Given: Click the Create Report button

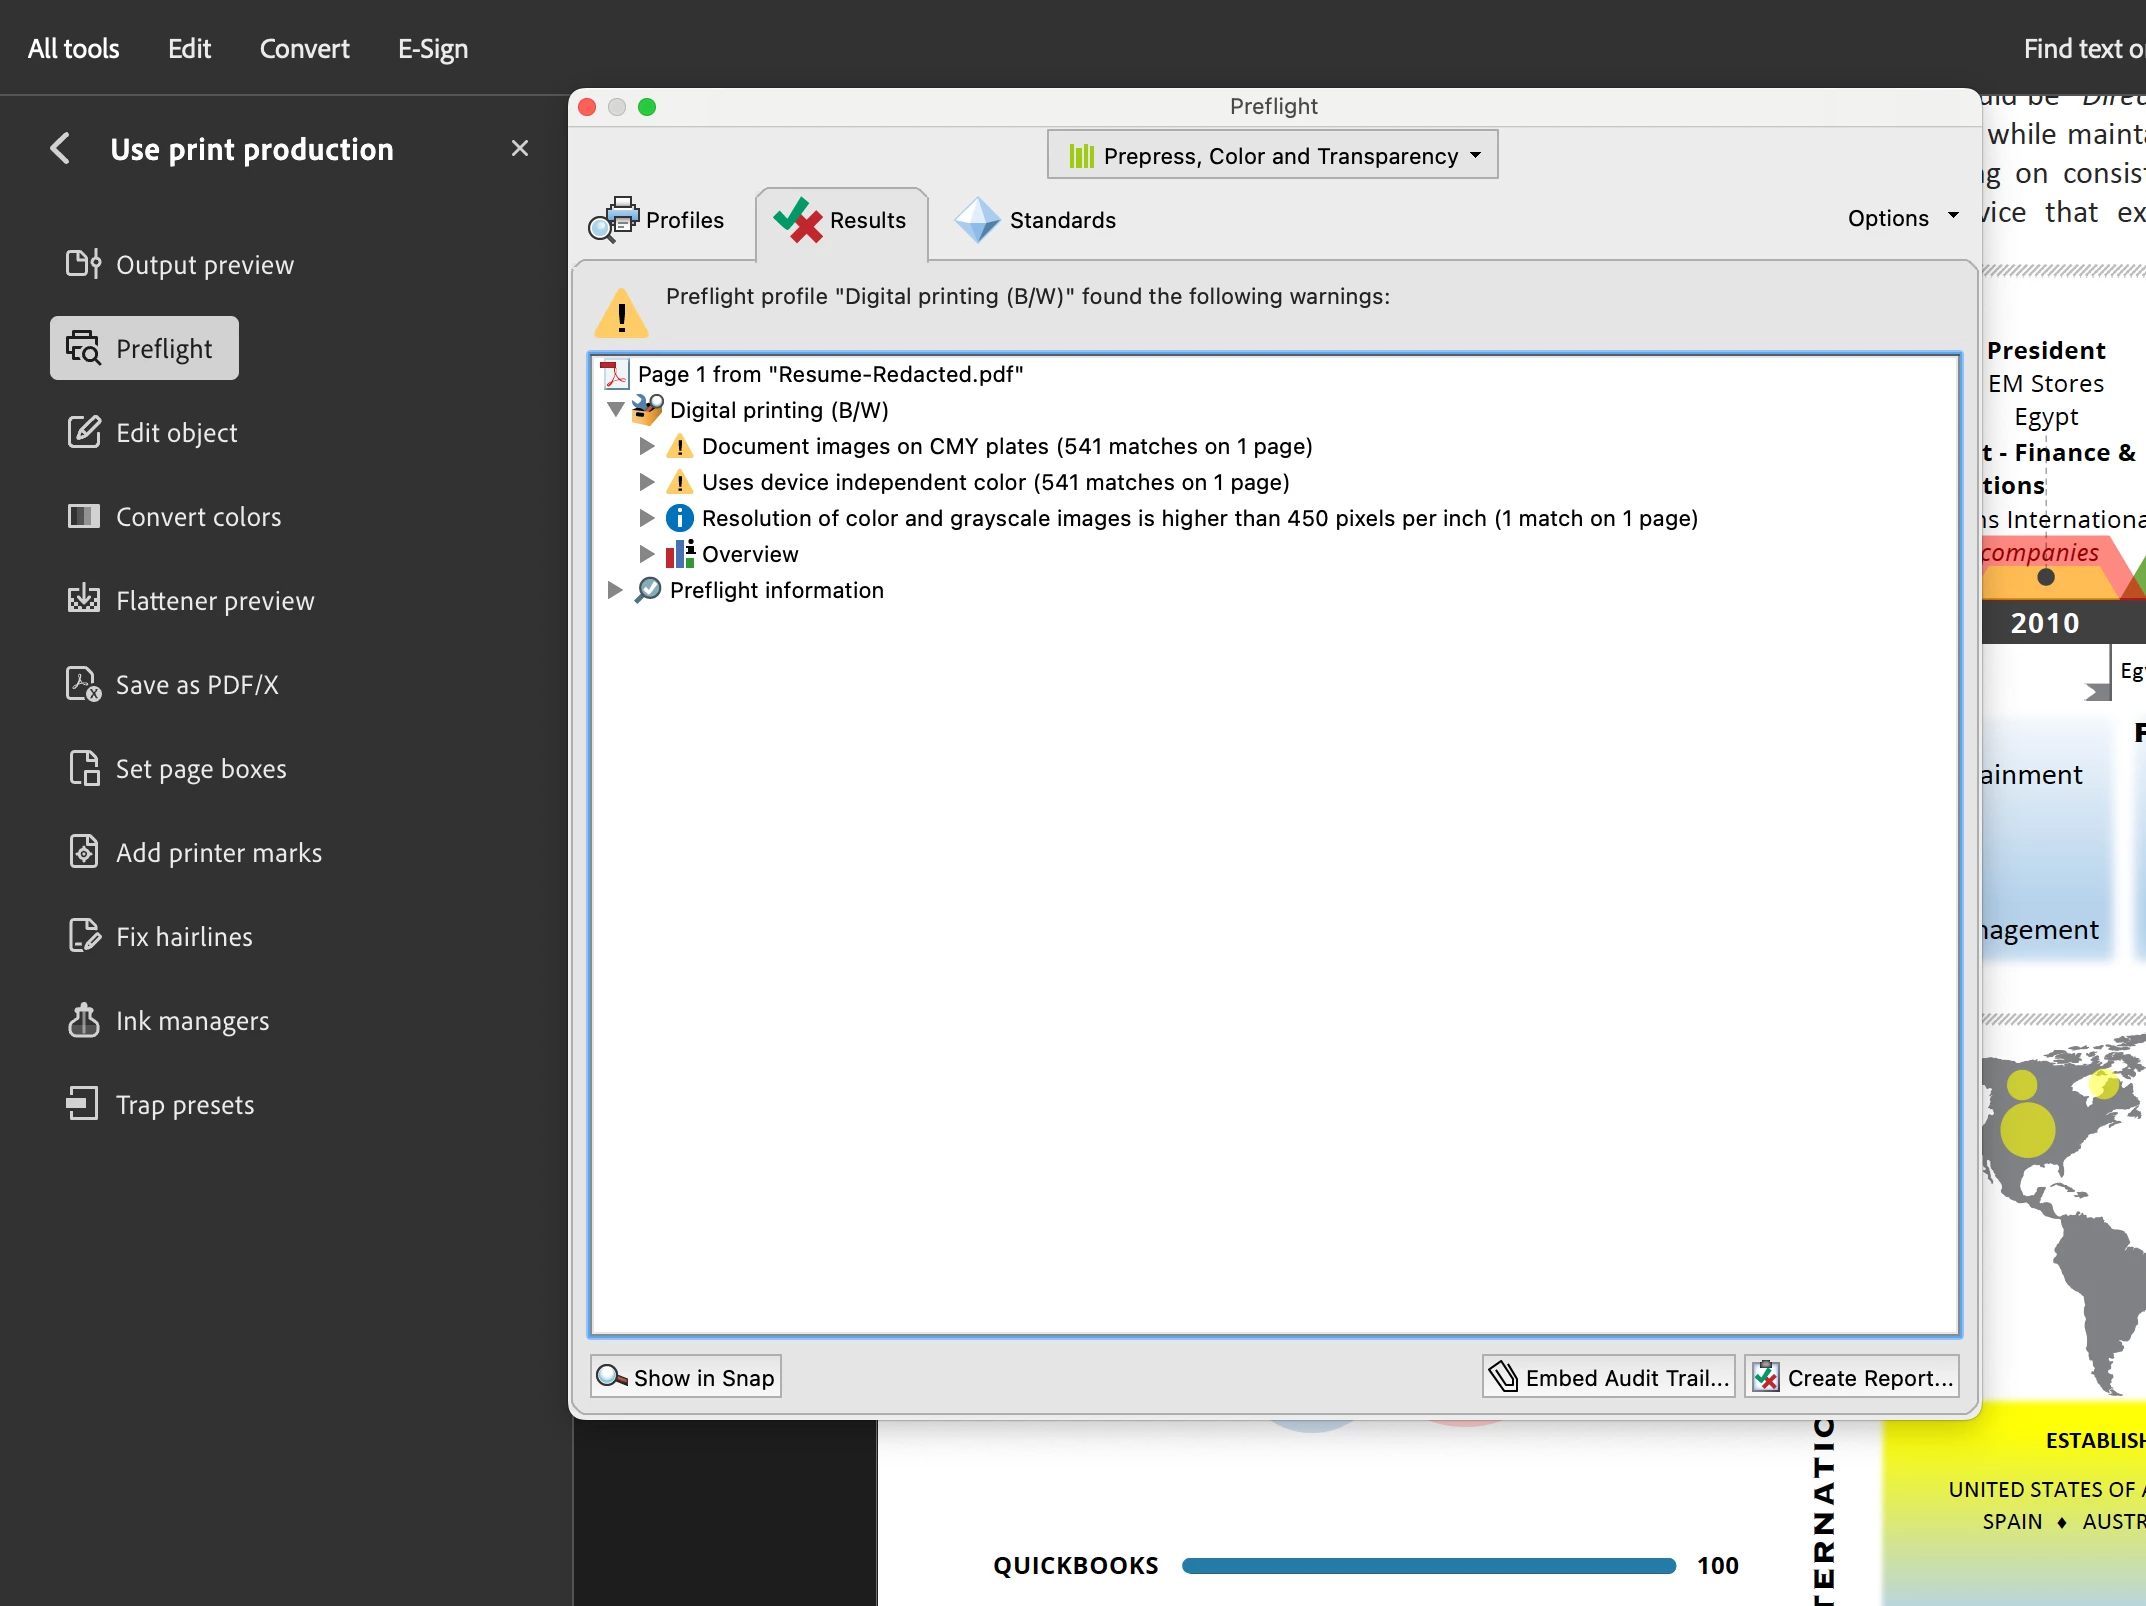Looking at the screenshot, I should coord(1852,1378).
